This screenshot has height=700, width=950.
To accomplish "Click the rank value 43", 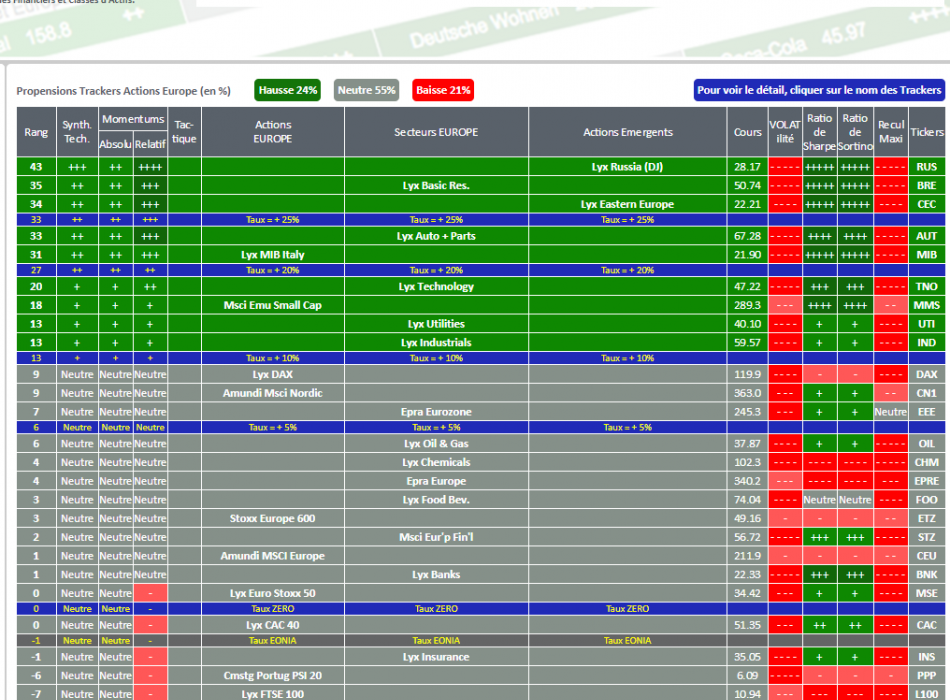I will (36, 167).
